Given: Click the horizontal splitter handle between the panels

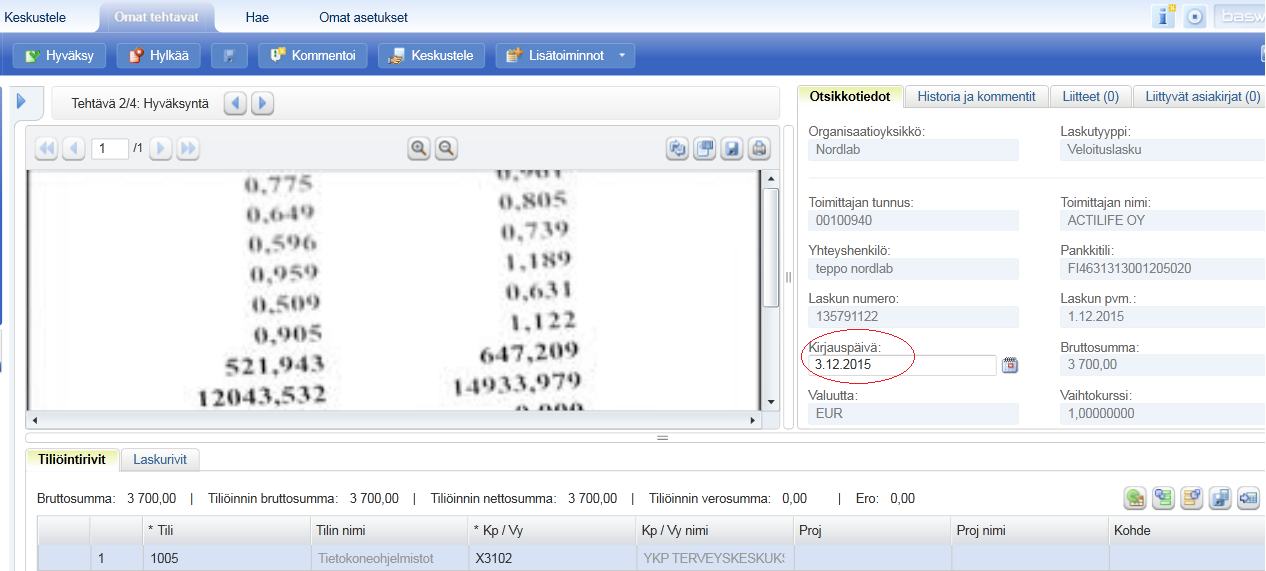Looking at the screenshot, I should pyautogui.click(x=661, y=438).
